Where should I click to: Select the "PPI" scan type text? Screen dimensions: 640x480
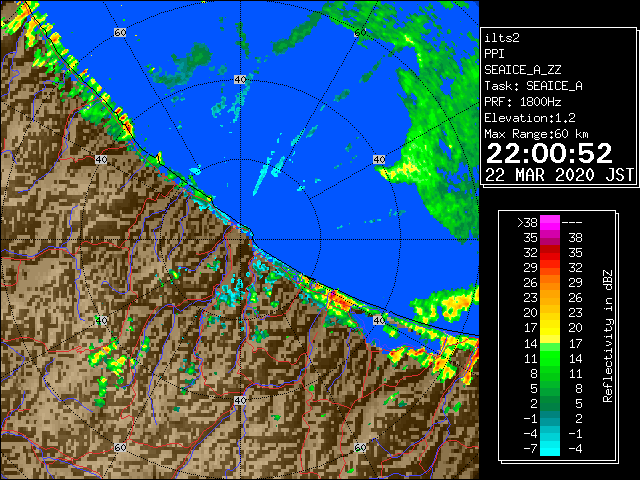point(494,54)
